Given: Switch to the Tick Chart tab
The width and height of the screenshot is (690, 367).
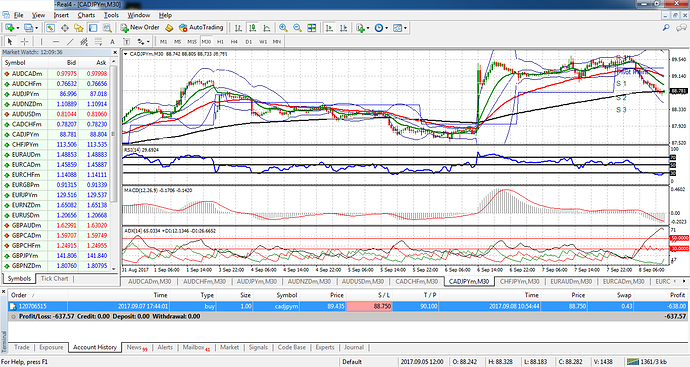Looking at the screenshot, I should click(x=55, y=279).
